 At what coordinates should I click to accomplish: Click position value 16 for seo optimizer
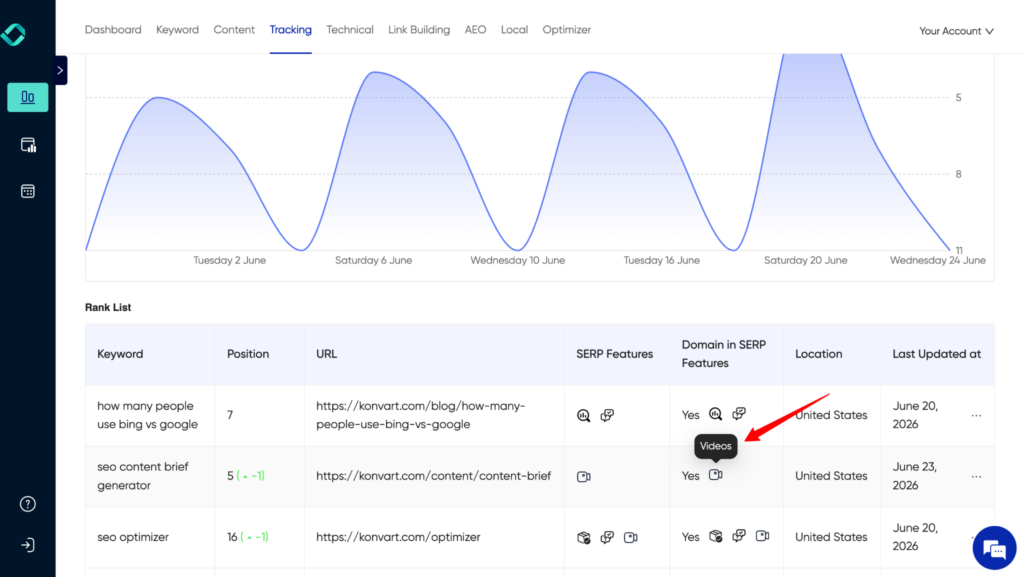pos(232,537)
